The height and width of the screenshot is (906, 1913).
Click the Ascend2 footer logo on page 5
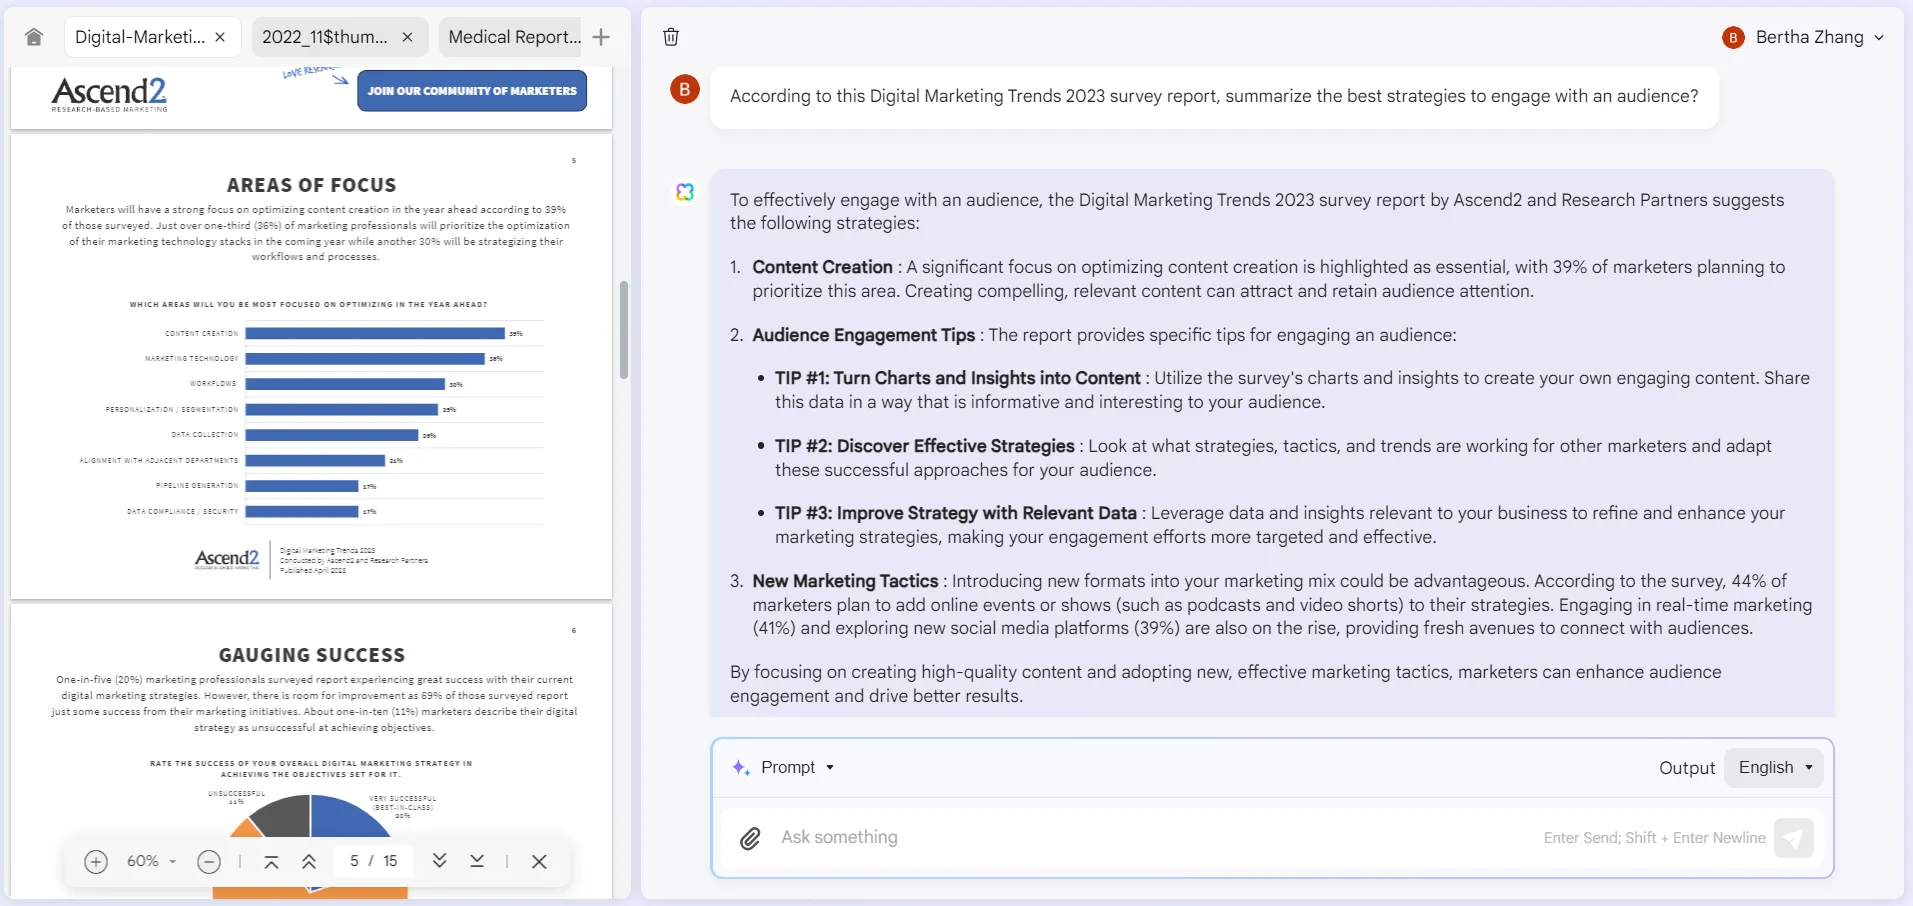227,559
